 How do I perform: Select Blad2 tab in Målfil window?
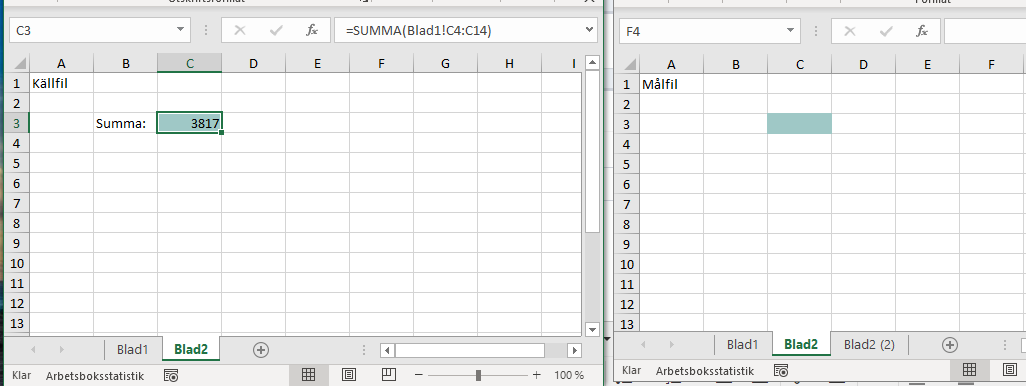coord(801,344)
